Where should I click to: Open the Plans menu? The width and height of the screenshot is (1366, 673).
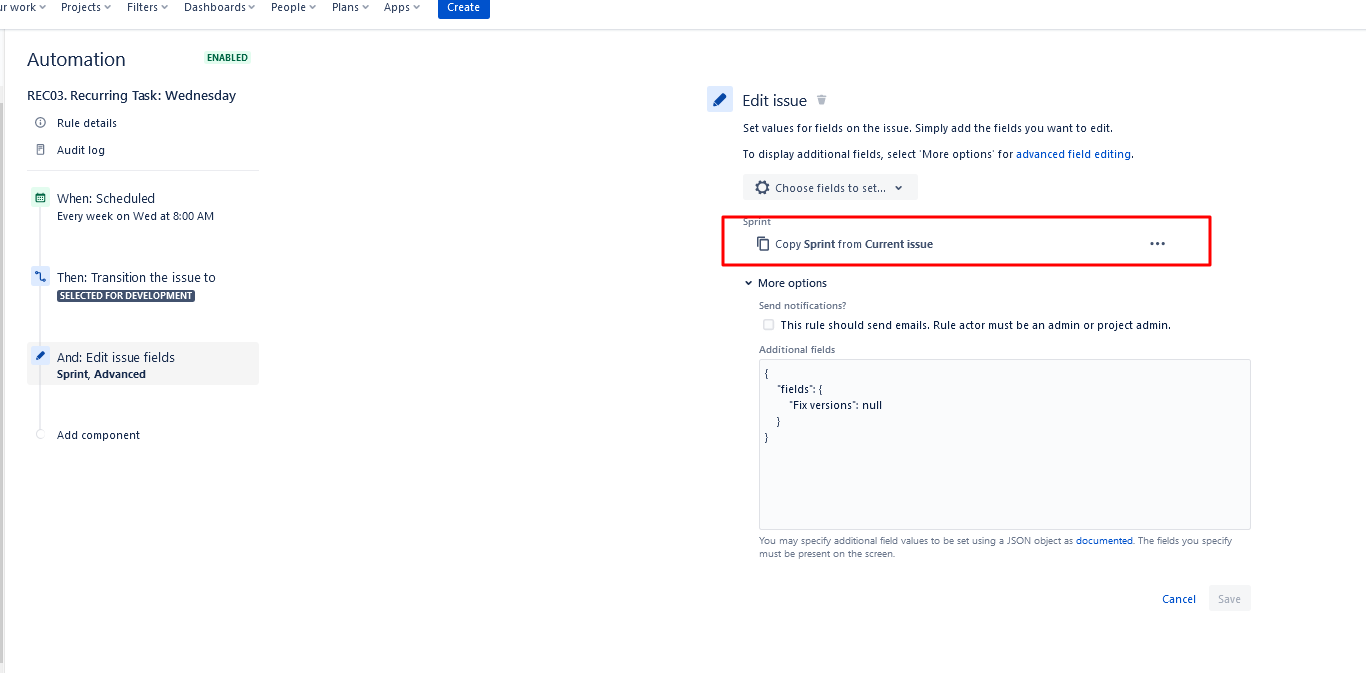pos(350,7)
